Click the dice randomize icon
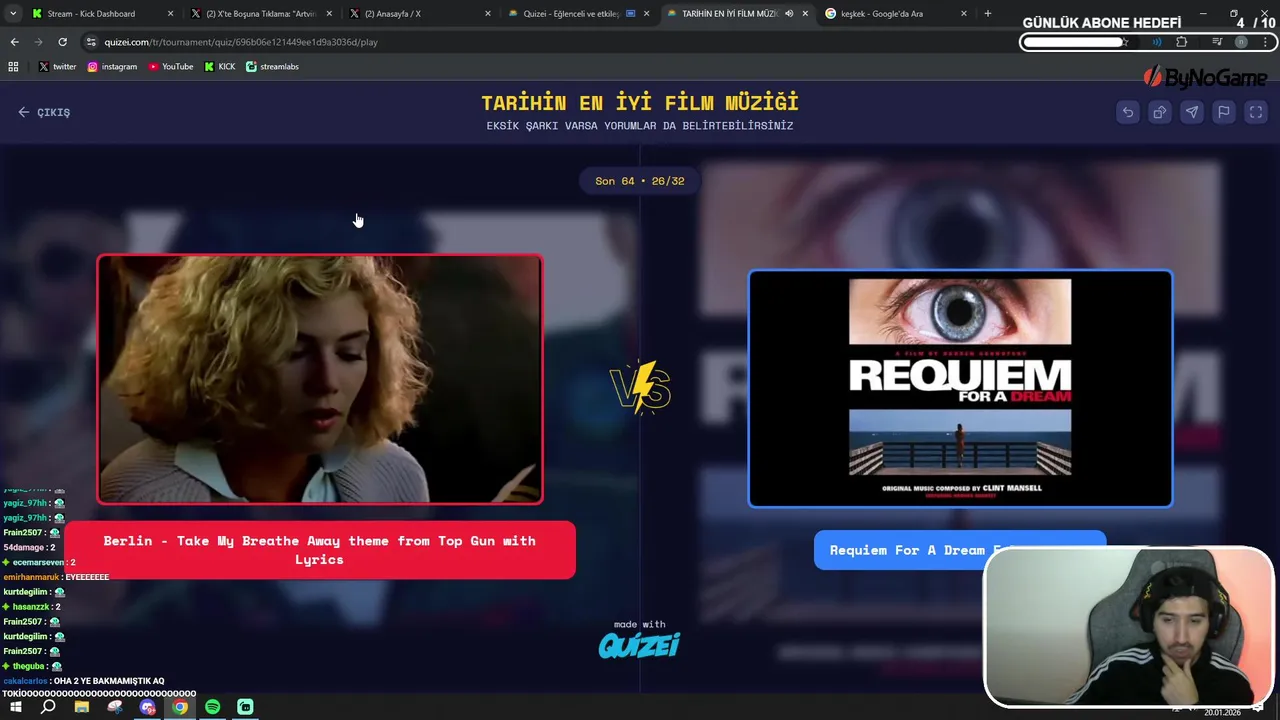This screenshot has height=720, width=1280. (x=1160, y=112)
